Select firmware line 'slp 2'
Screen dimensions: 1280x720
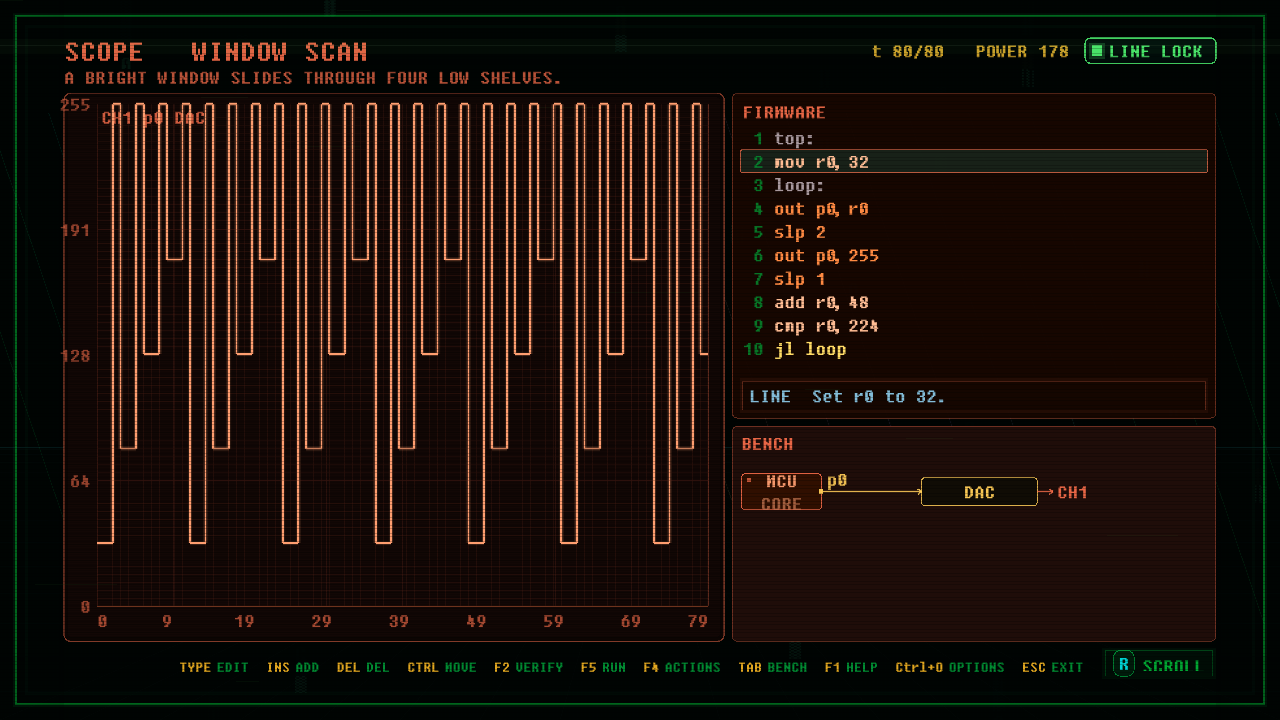[974, 232]
